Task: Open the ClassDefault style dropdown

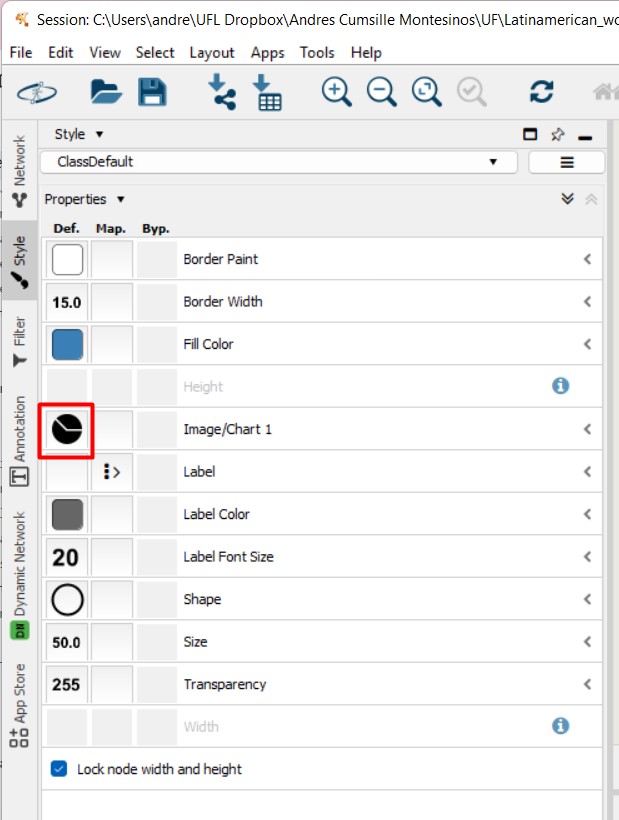Action: coord(279,162)
